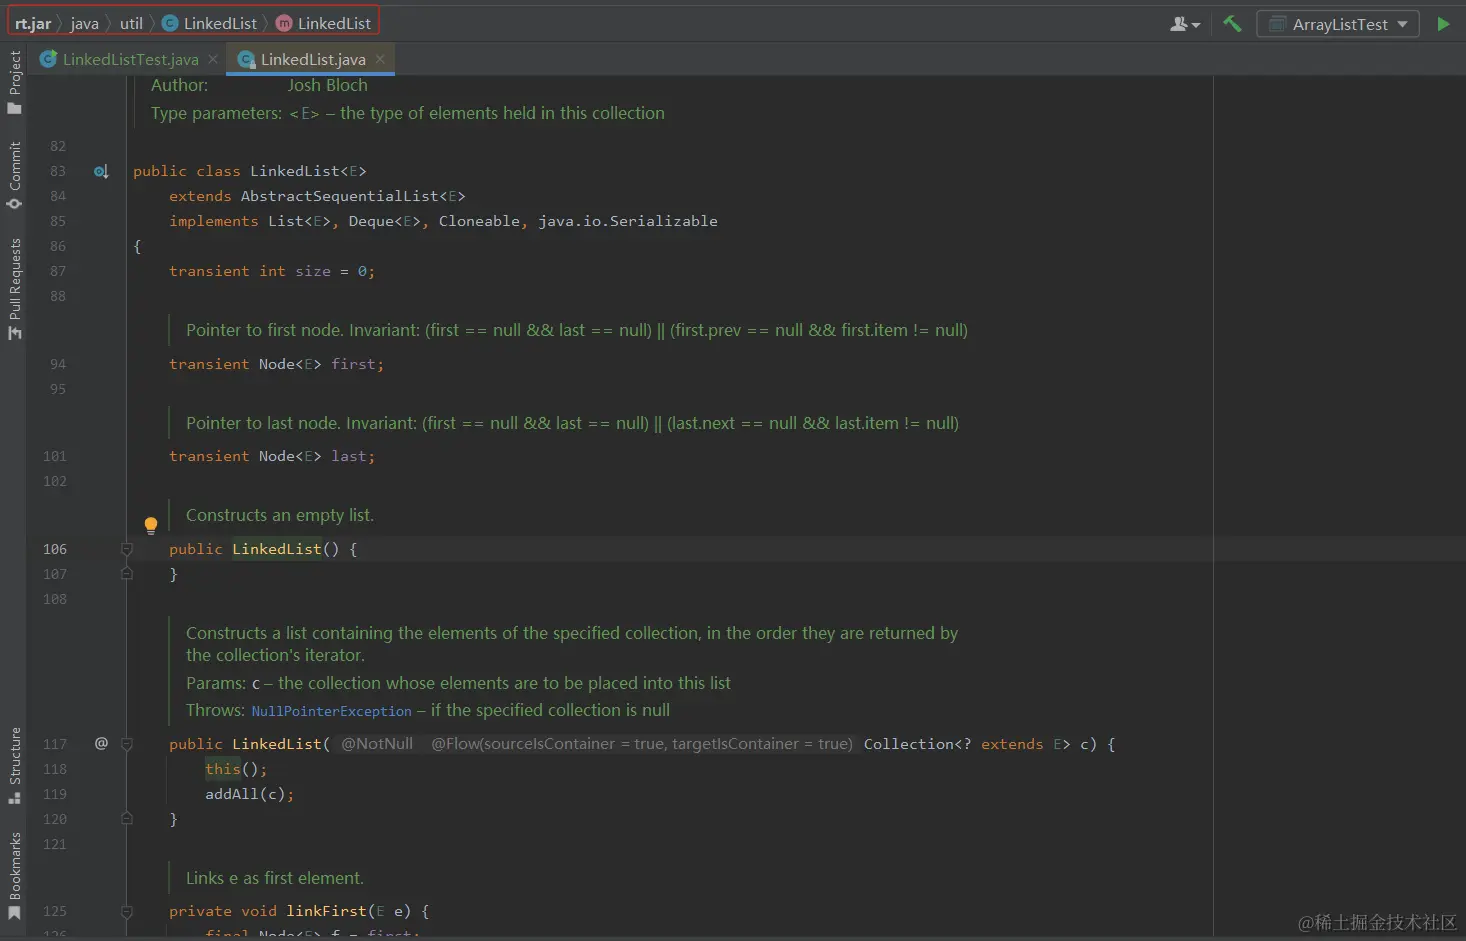
Task: Click the implementations gutter icon on line 83
Action: (x=101, y=172)
